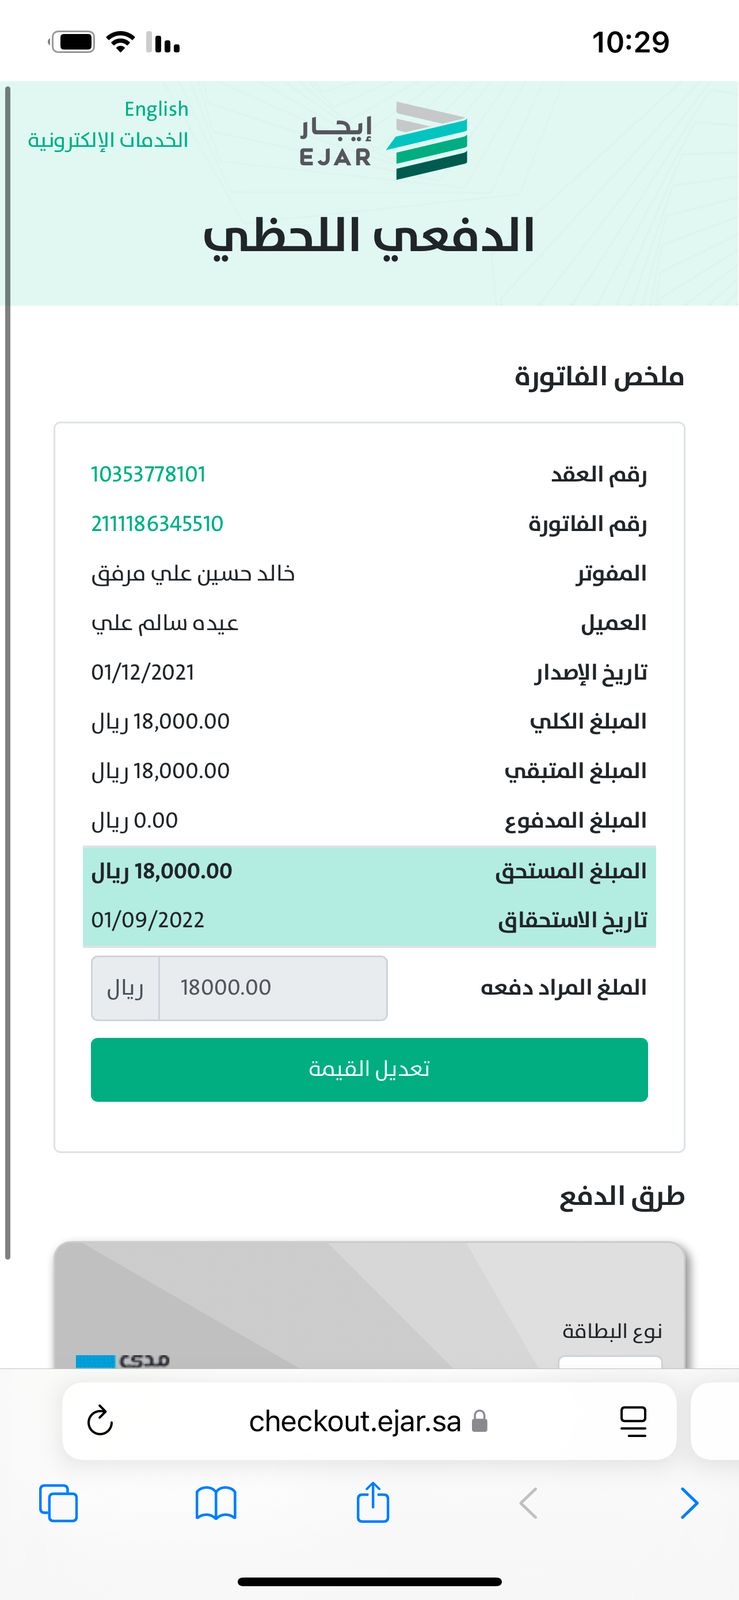
Task: Tap the page scrollbar on left edge
Action: tap(7, 670)
